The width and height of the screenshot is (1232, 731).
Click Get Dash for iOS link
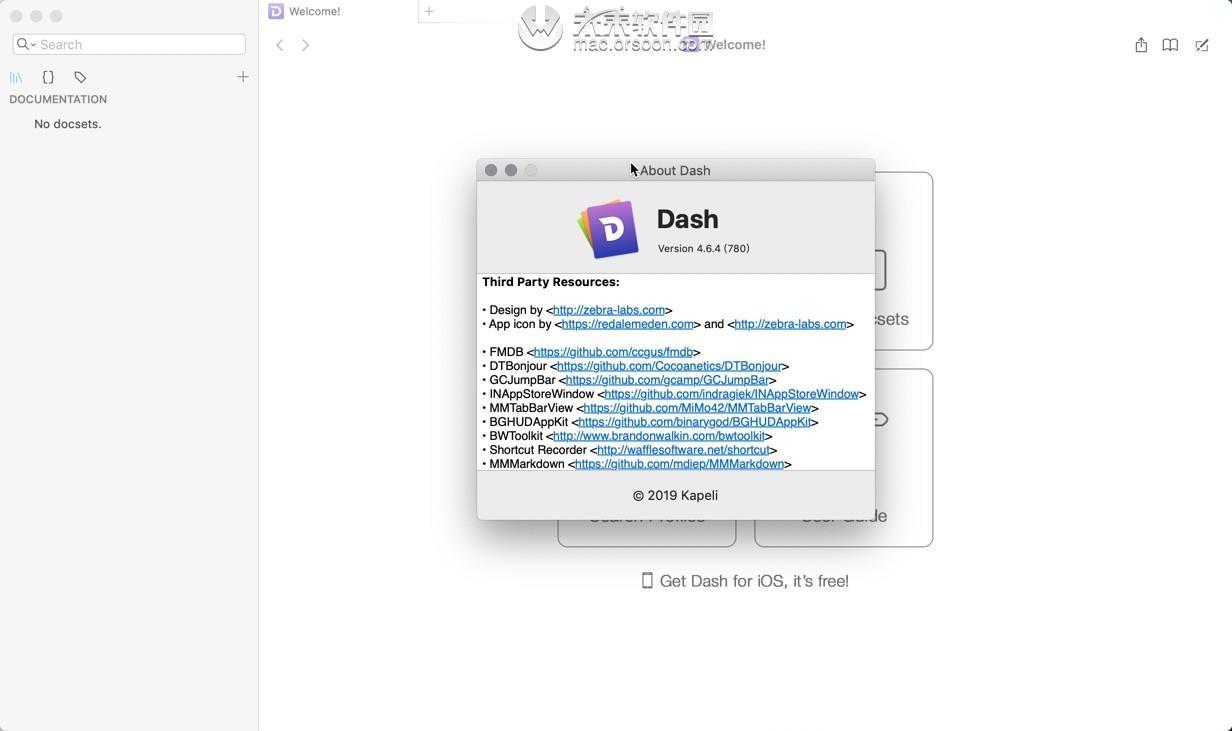coord(754,581)
